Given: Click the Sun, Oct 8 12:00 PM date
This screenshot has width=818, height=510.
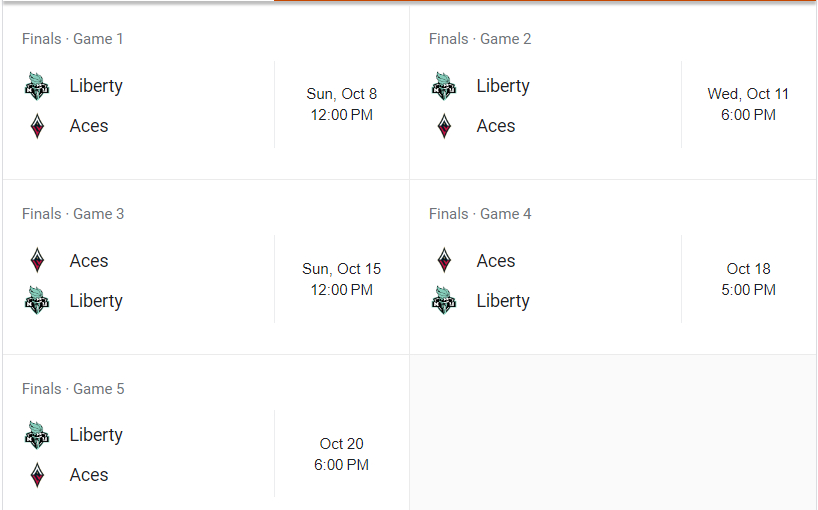Looking at the screenshot, I should click(x=342, y=105).
